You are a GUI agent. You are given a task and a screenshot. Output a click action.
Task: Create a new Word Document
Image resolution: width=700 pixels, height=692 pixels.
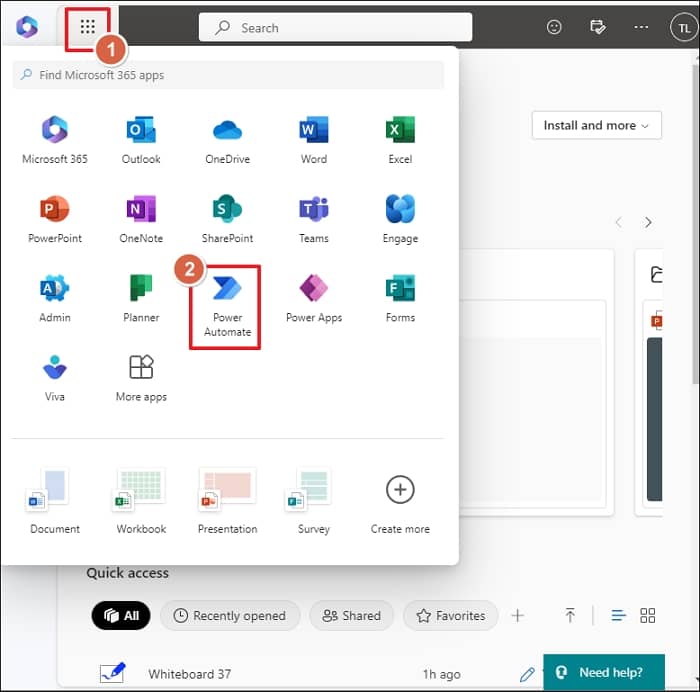pyautogui.click(x=55, y=501)
